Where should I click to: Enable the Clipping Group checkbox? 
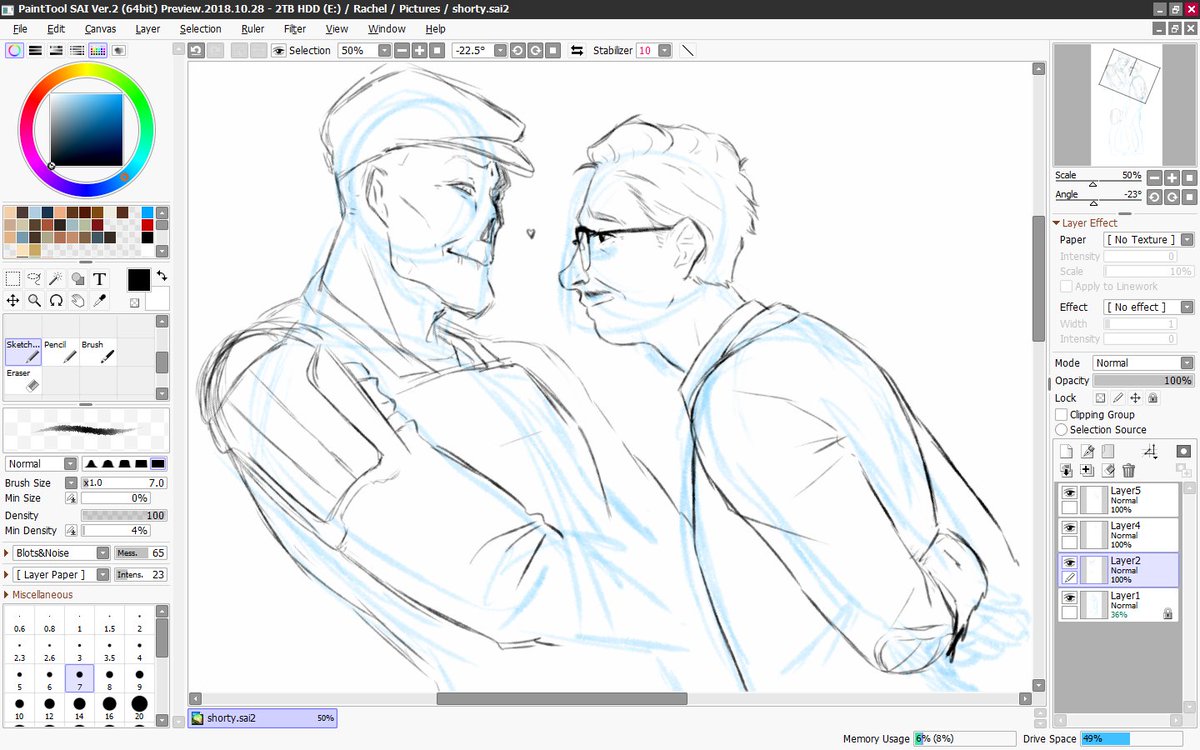point(1062,414)
